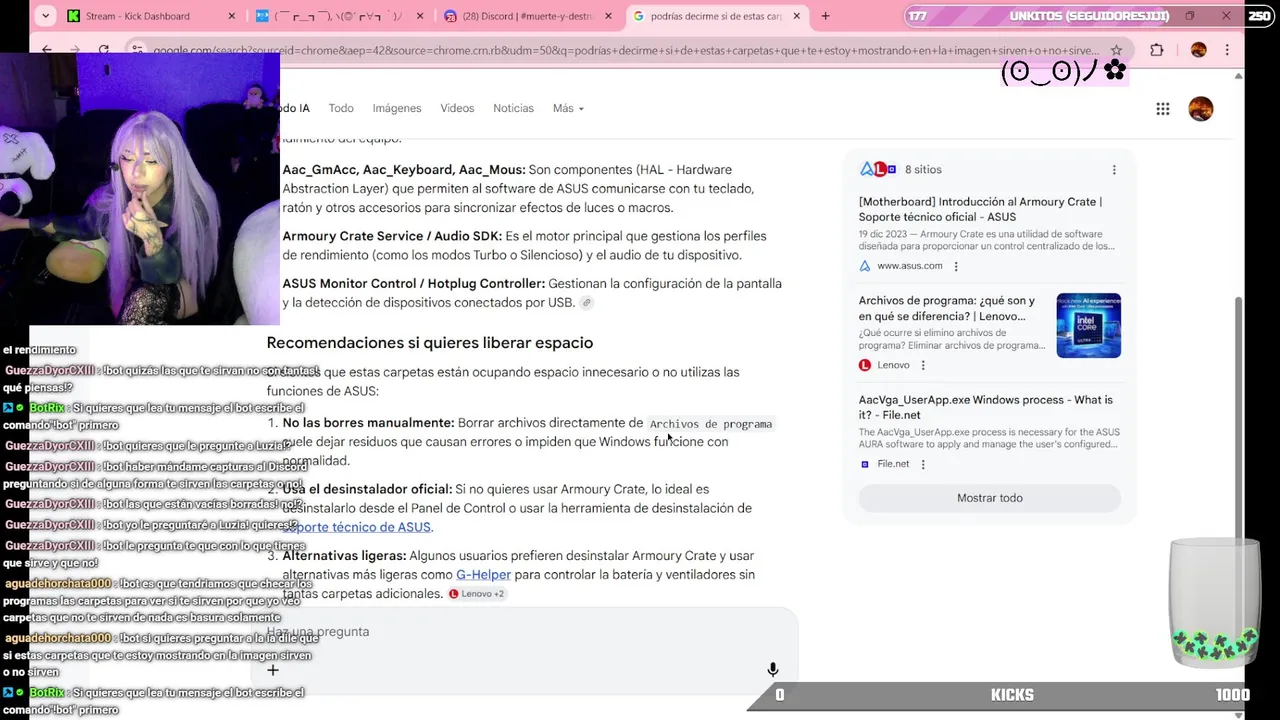Click the 8 sitios label
This screenshot has width=1280, height=720.
click(x=923, y=170)
